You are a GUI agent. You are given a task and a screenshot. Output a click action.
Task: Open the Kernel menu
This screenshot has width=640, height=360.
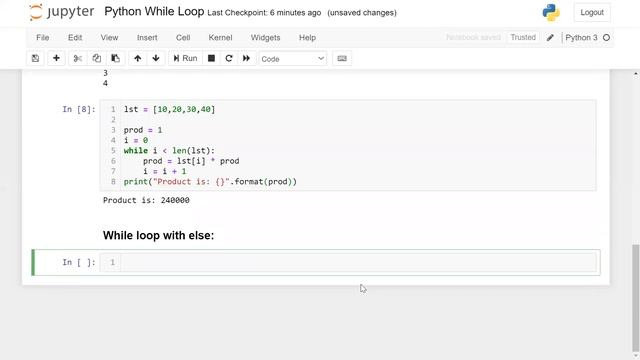click(x=220, y=38)
